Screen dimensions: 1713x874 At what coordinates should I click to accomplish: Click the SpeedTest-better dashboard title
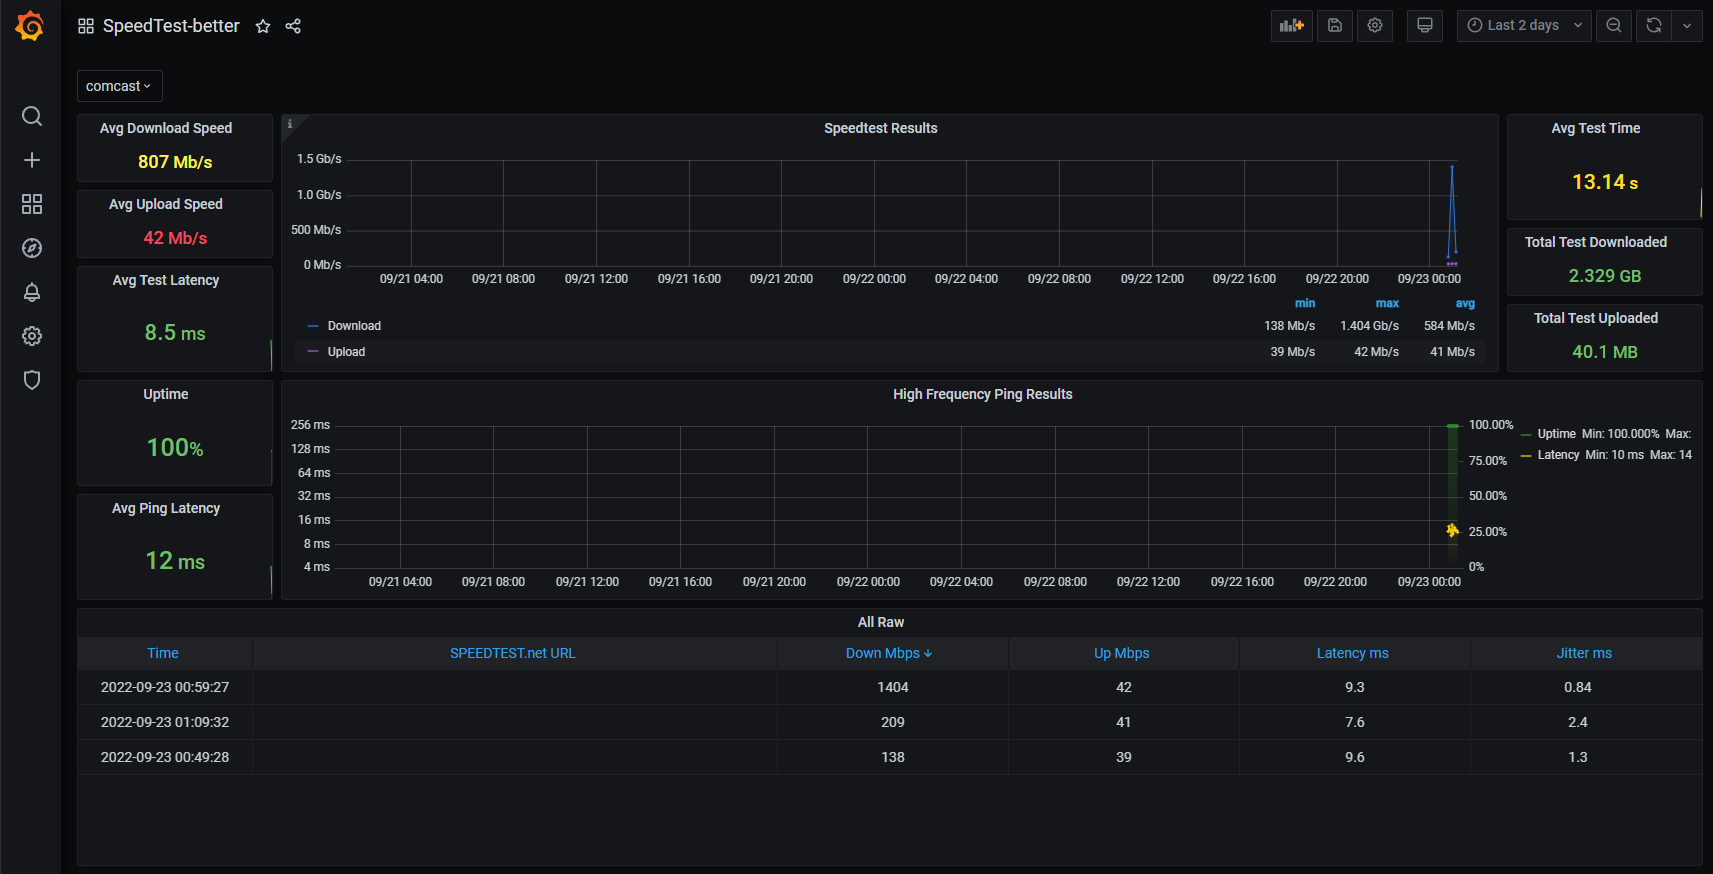click(x=171, y=26)
